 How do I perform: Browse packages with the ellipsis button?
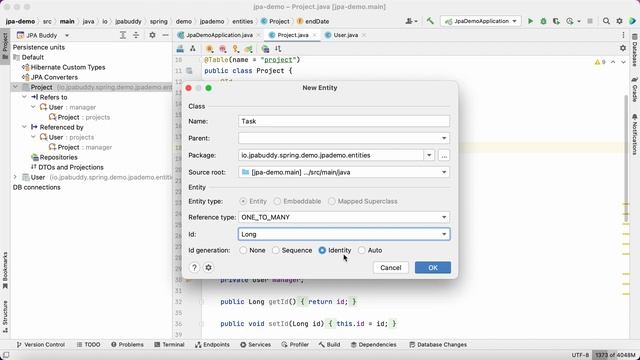444,155
